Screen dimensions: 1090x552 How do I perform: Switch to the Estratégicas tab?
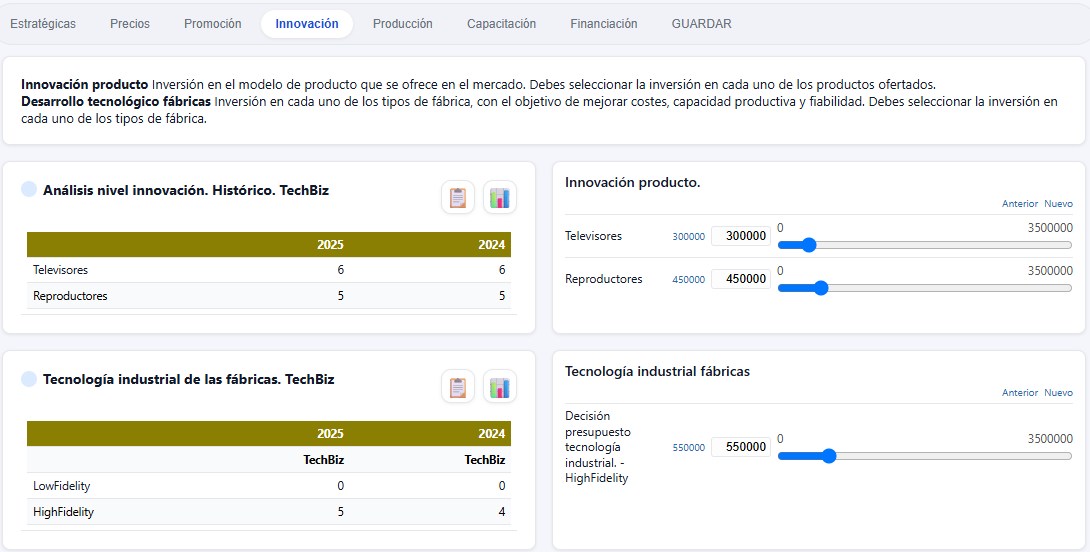pyautogui.click(x=43, y=24)
